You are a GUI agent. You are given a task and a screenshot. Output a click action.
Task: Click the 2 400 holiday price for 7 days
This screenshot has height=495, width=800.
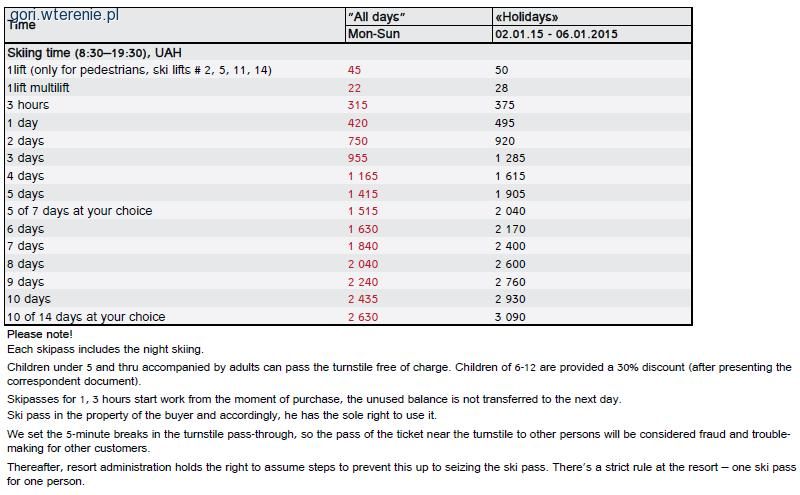pyautogui.click(x=510, y=246)
